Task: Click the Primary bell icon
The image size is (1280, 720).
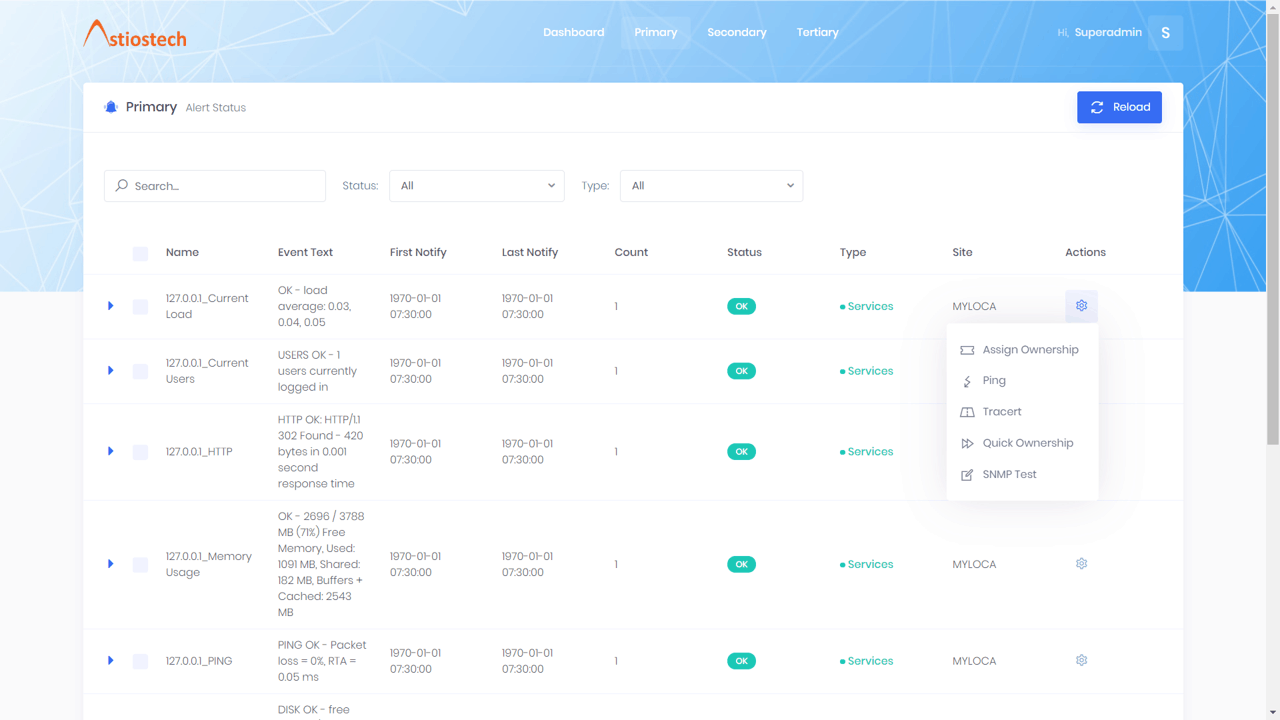Action: (x=111, y=107)
